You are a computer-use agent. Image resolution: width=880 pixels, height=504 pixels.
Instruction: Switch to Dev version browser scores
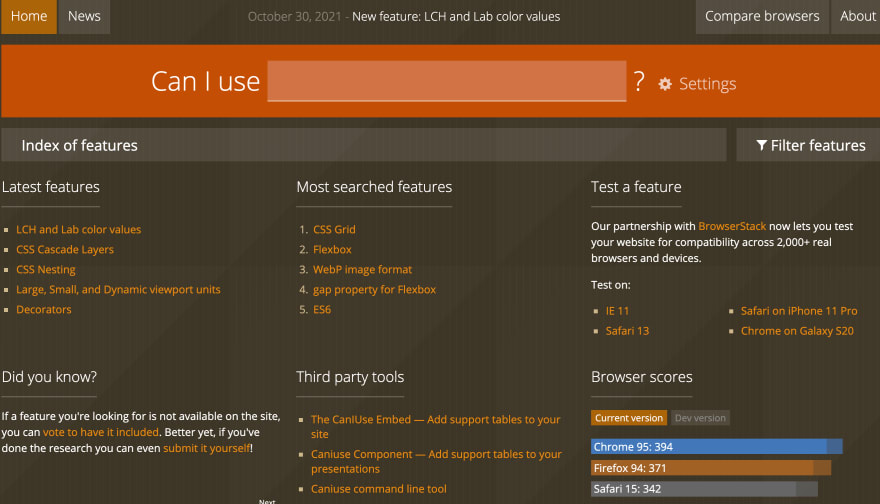point(700,418)
